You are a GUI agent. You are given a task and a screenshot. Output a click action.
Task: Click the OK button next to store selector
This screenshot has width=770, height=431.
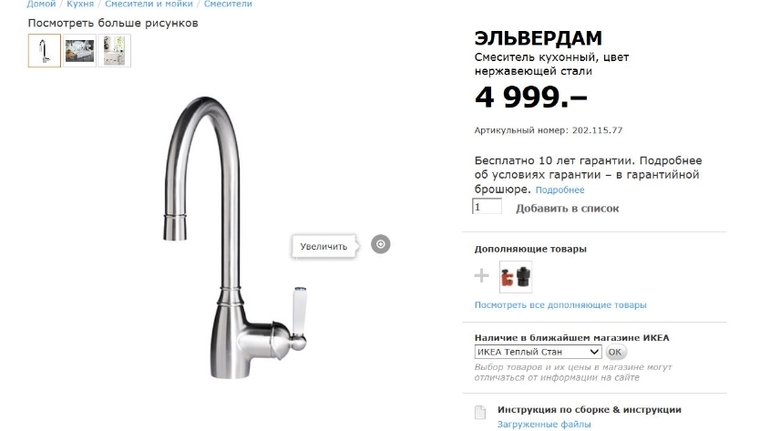615,352
